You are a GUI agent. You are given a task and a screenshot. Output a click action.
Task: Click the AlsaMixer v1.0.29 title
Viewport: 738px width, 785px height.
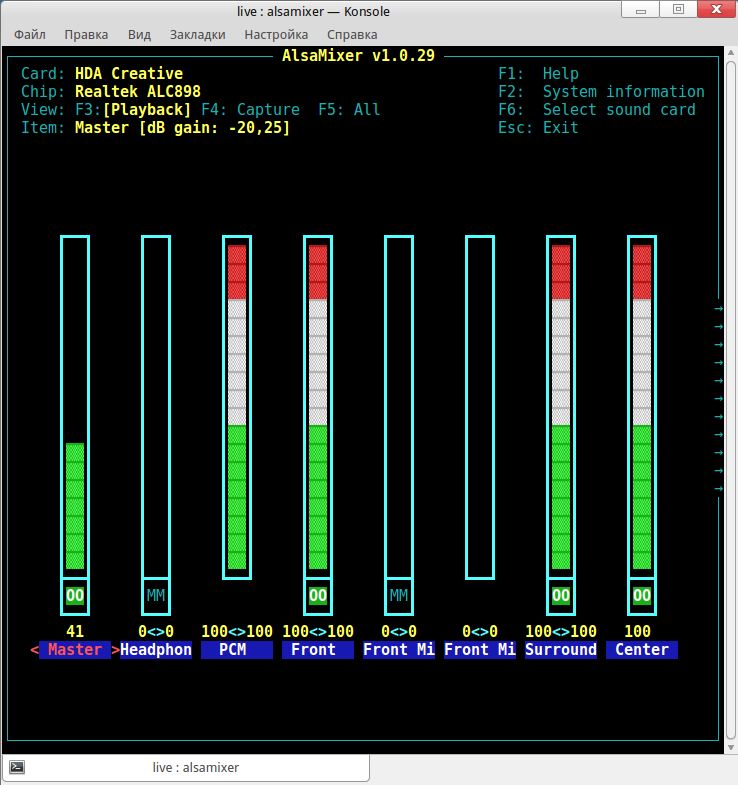(358, 56)
